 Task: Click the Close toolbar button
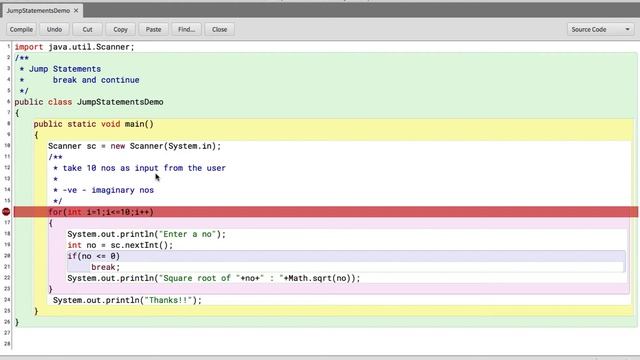220,29
